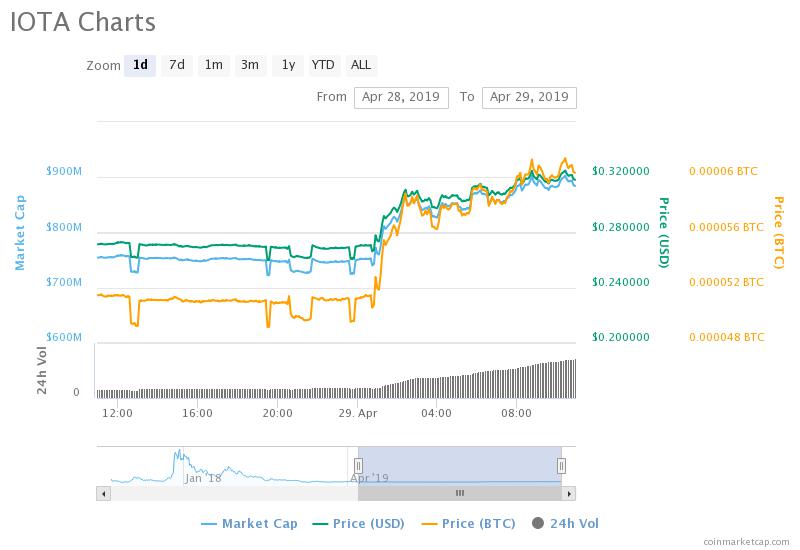This screenshot has height=550, width=800.
Task: Click the 20:00 time axis label
Action: tap(277, 413)
